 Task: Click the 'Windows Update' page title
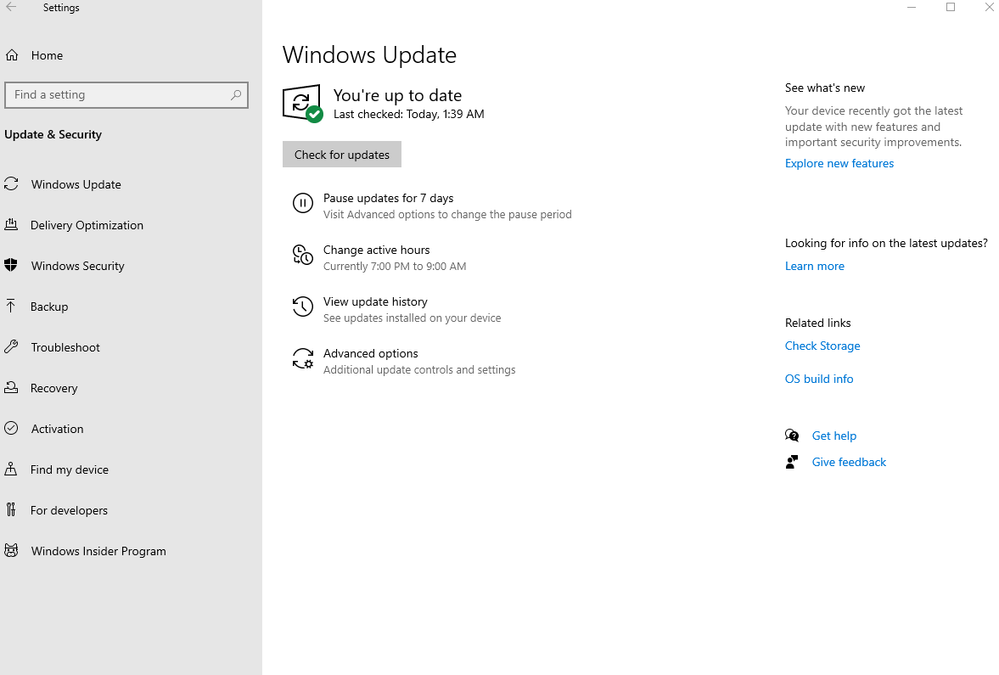click(x=370, y=55)
